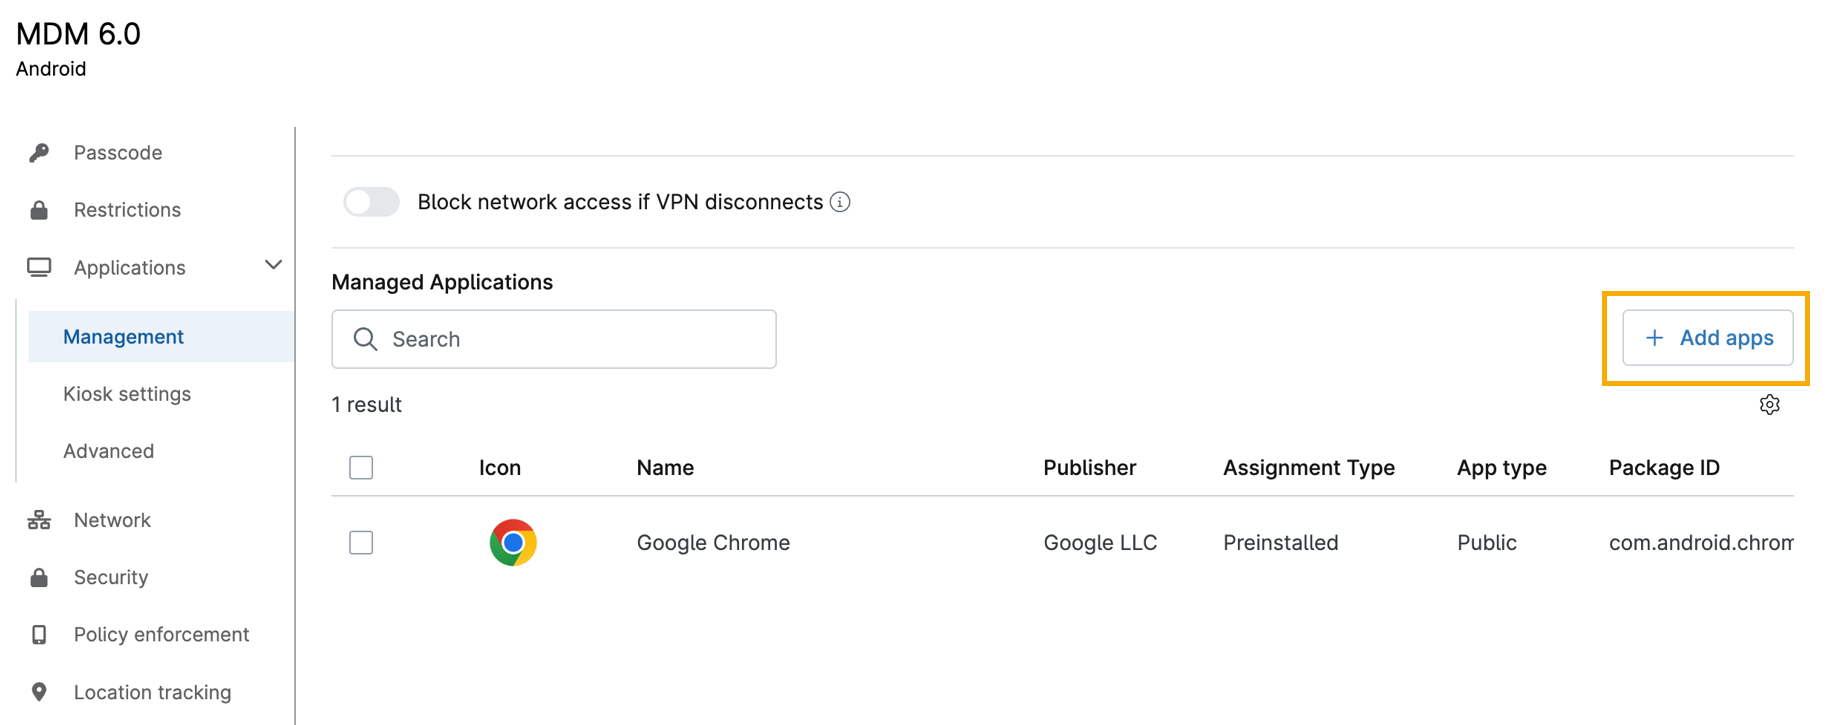Click the Restrictions lock icon
The height and width of the screenshot is (725, 1828).
pyautogui.click(x=39, y=210)
